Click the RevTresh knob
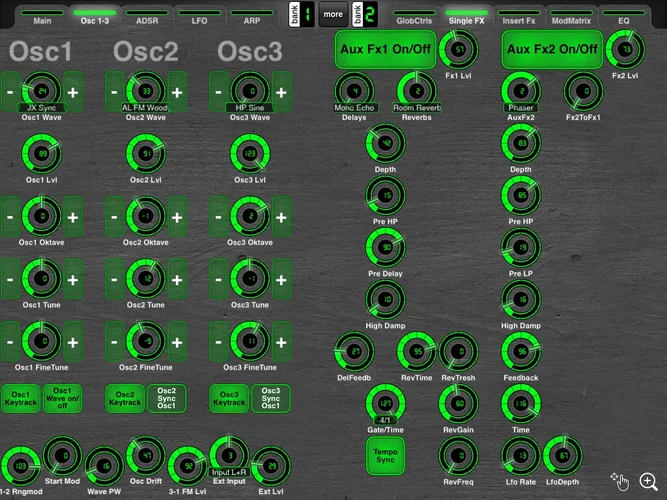Screen dimensions: 667x500 pos(459,351)
